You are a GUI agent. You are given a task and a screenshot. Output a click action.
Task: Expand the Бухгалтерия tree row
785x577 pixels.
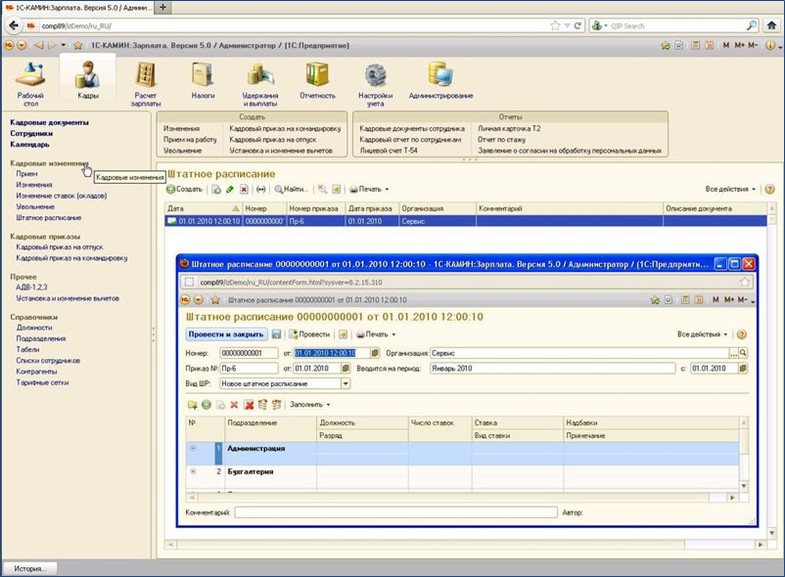coord(193,470)
